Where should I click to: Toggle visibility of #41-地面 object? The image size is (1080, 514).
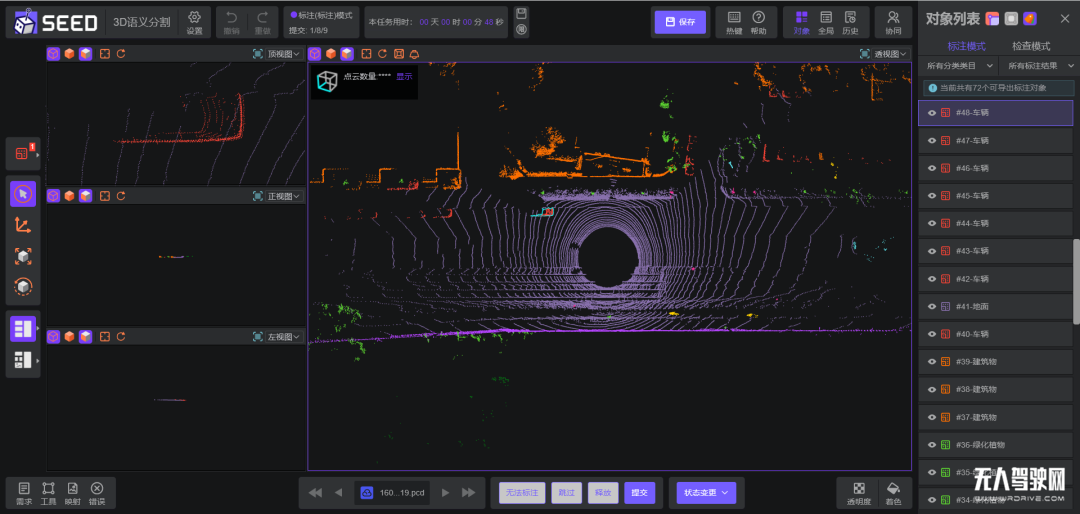(932, 307)
